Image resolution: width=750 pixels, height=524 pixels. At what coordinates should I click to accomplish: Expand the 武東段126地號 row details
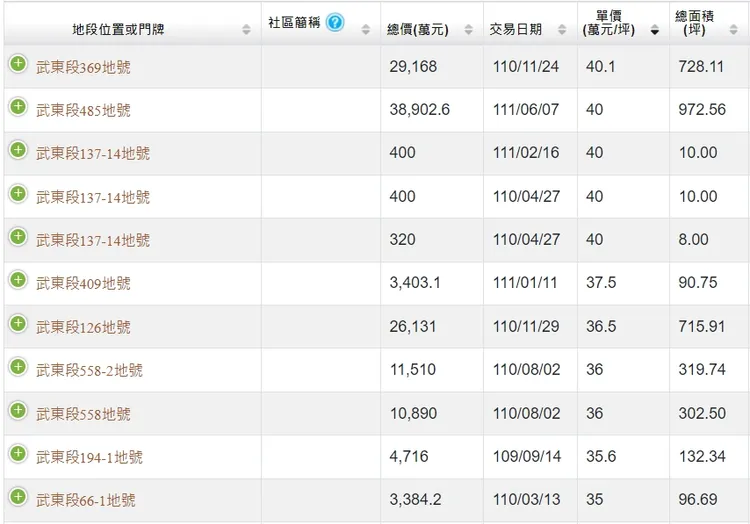tap(18, 324)
